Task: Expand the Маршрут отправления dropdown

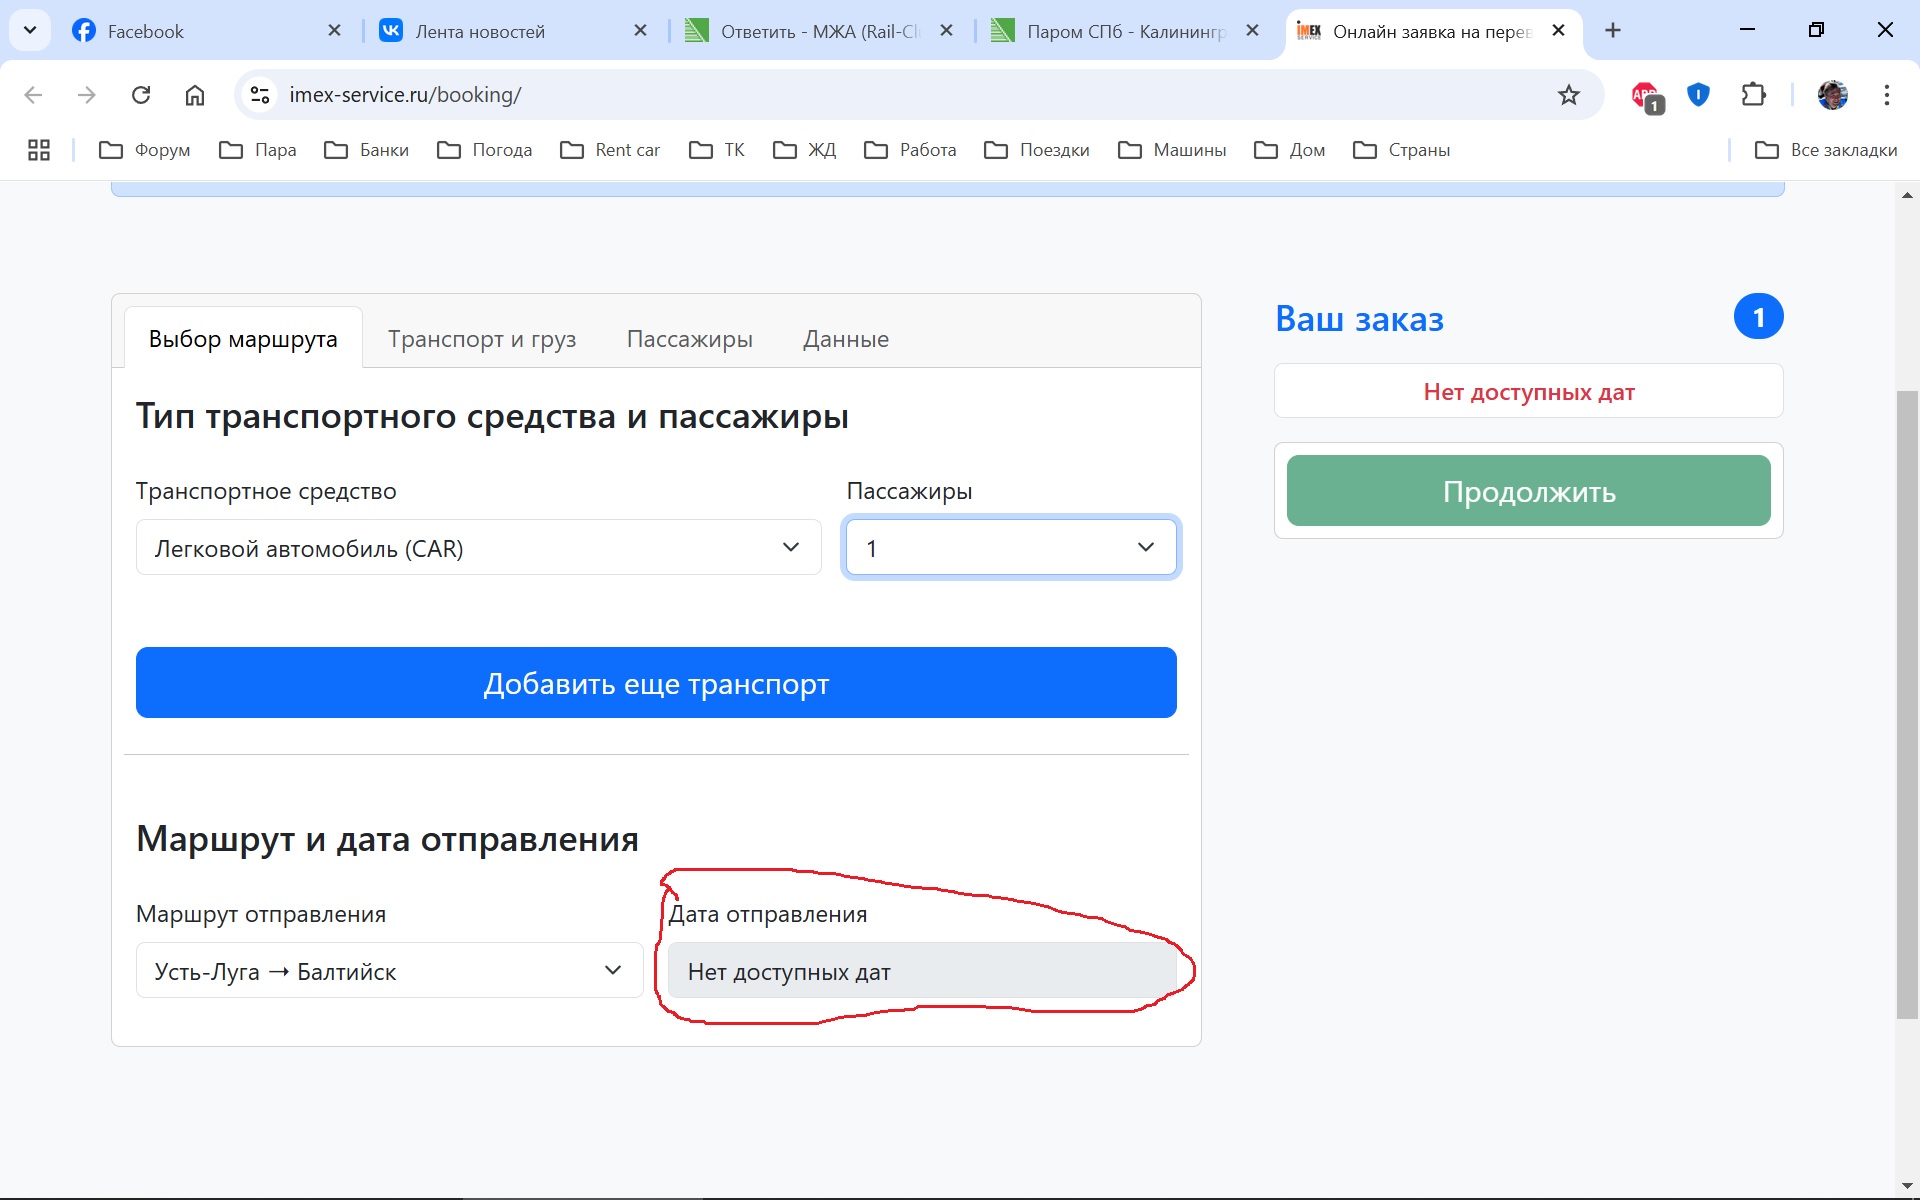Action: (389, 971)
